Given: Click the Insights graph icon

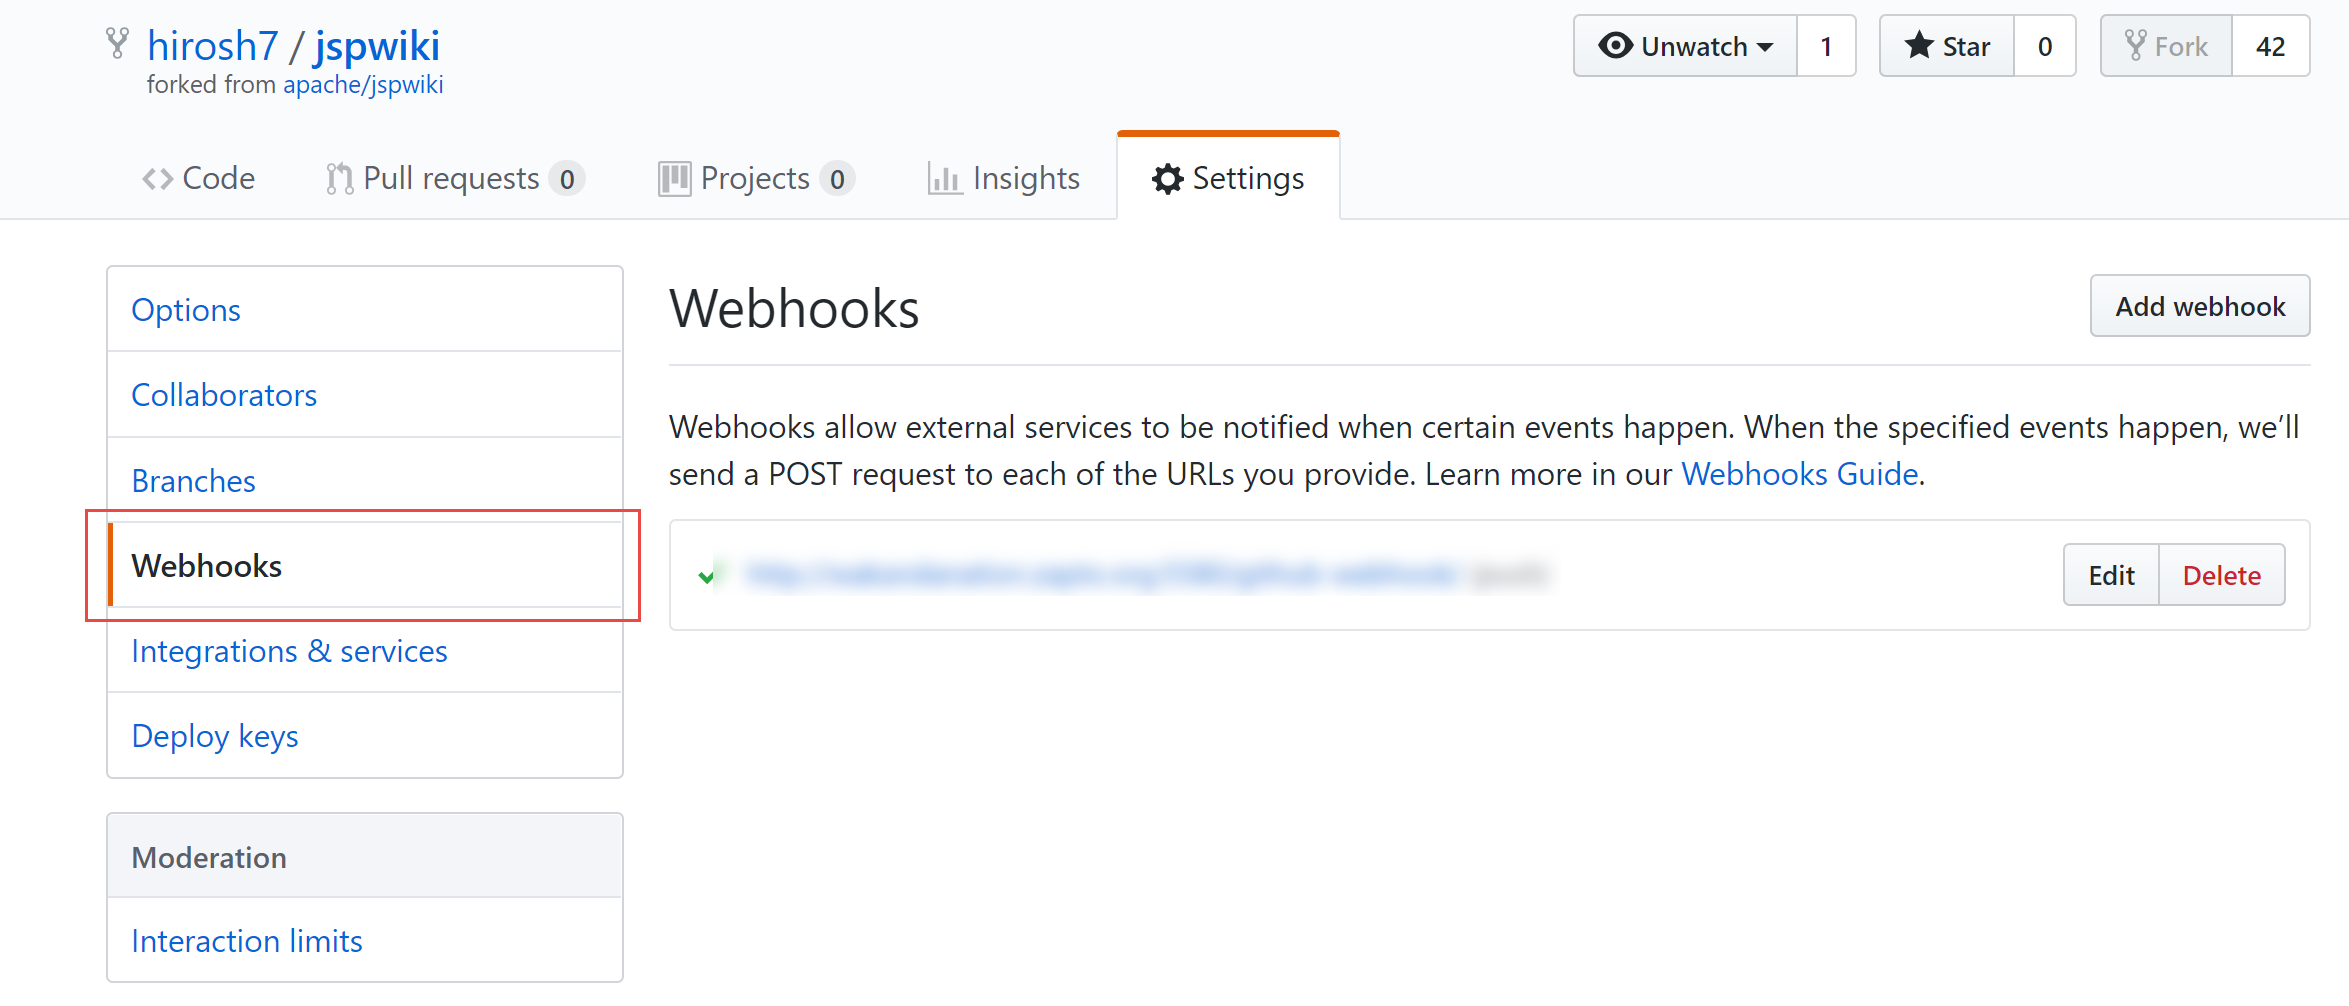Looking at the screenshot, I should (945, 179).
